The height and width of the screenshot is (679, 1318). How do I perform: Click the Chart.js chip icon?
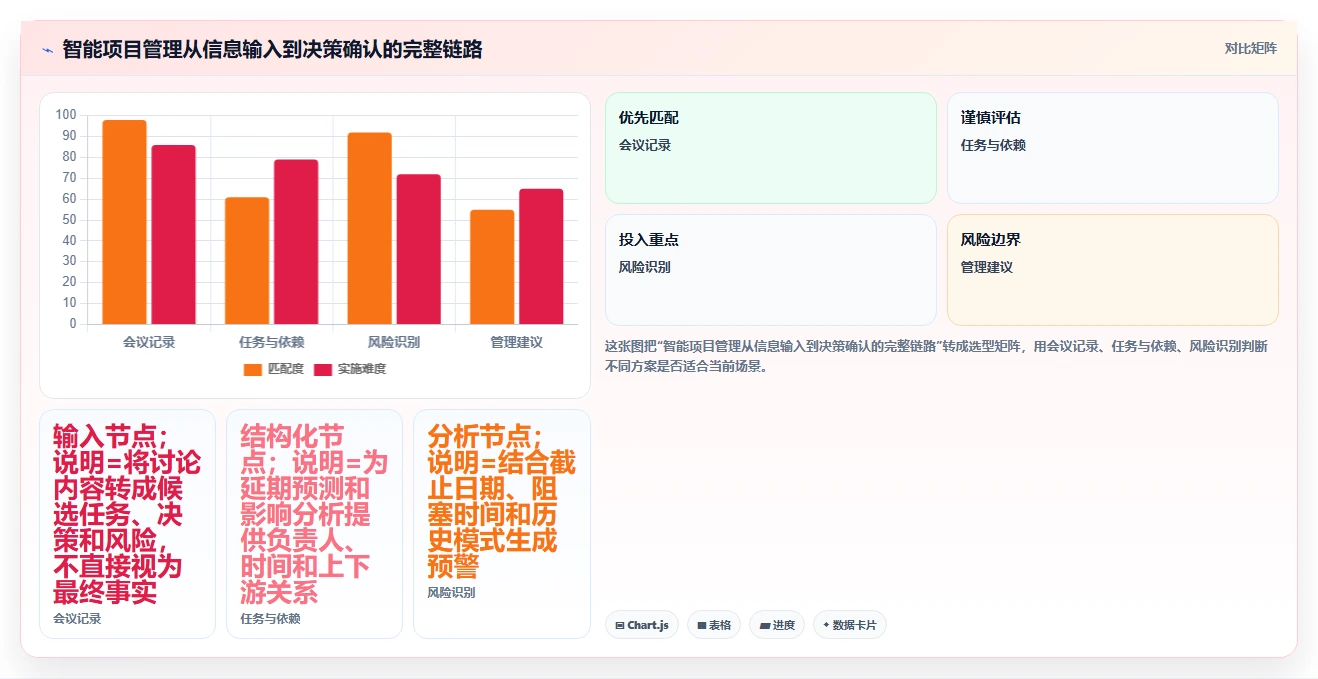[620, 626]
